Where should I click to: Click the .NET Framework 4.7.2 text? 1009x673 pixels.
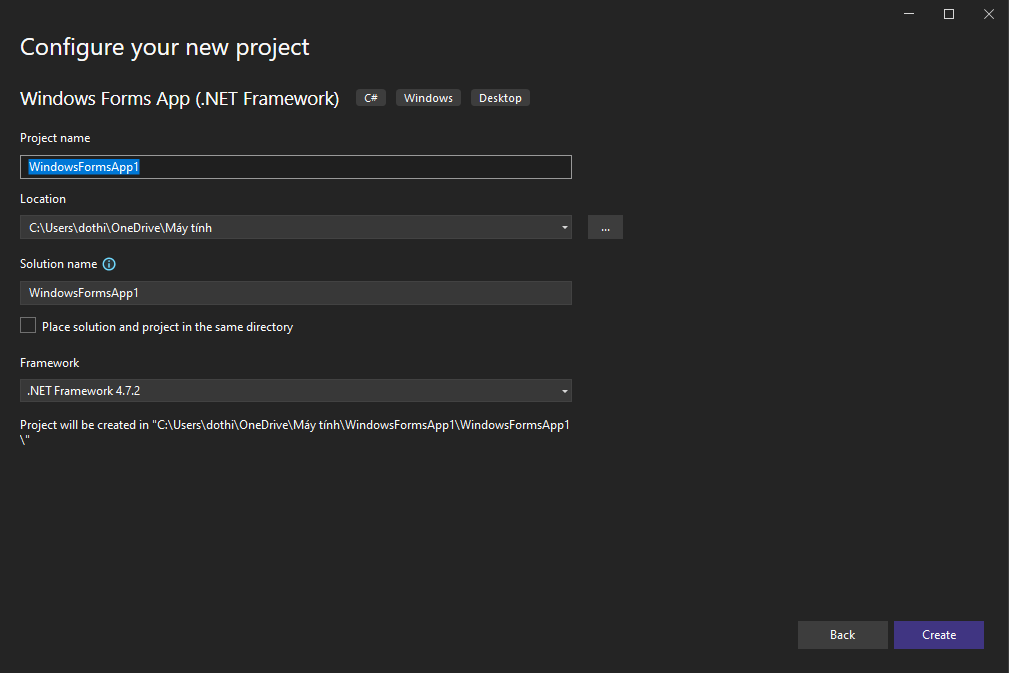84,391
